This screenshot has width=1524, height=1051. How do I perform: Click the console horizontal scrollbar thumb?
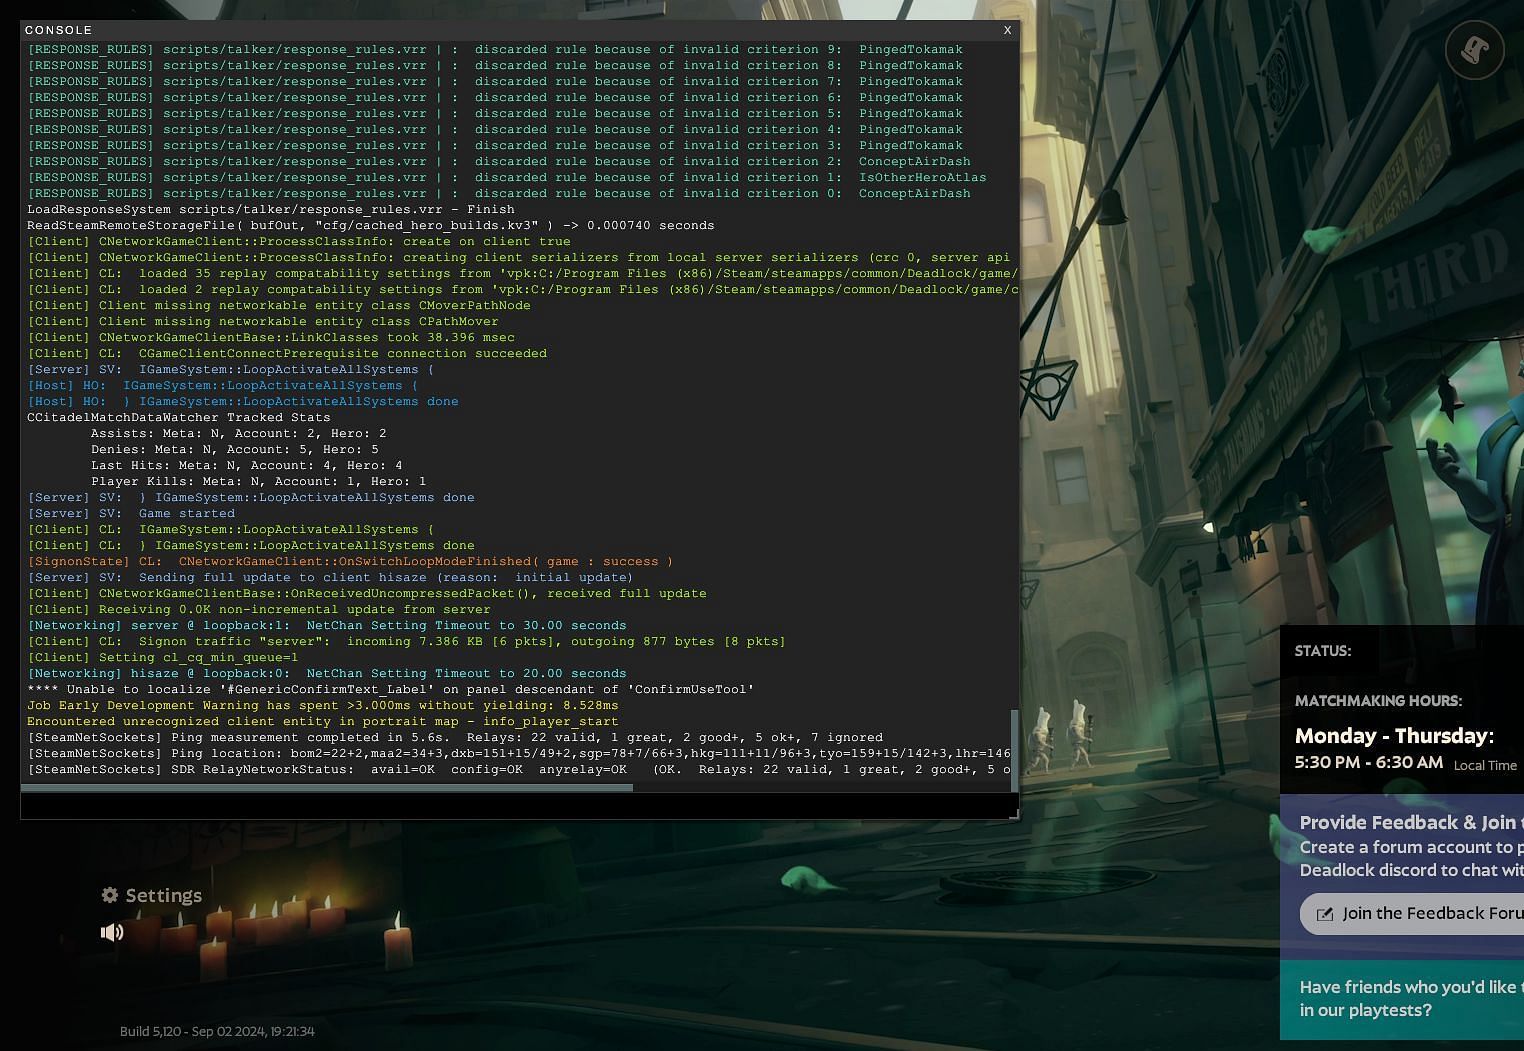[x=327, y=787]
